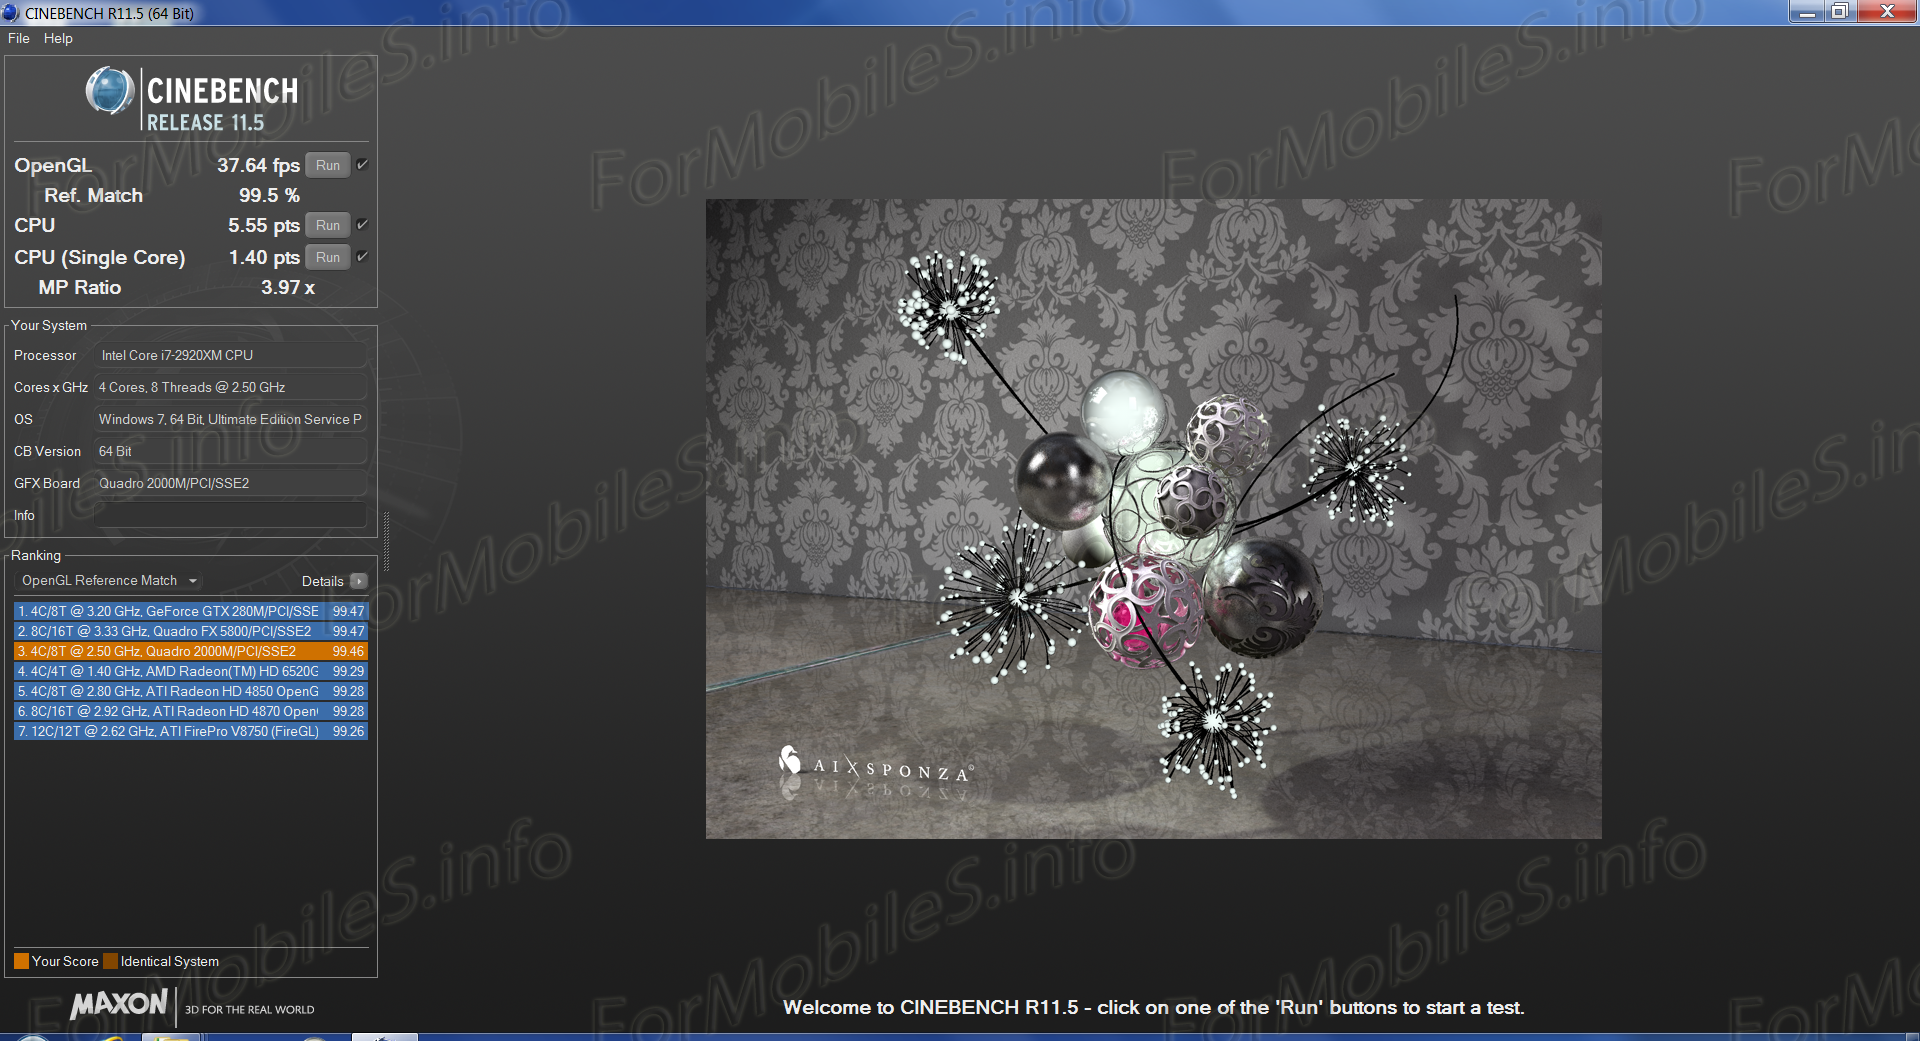This screenshot has width=1920, height=1041.
Task: Toggle the CPU (Single Core) checkbox
Action: pyautogui.click(x=362, y=257)
